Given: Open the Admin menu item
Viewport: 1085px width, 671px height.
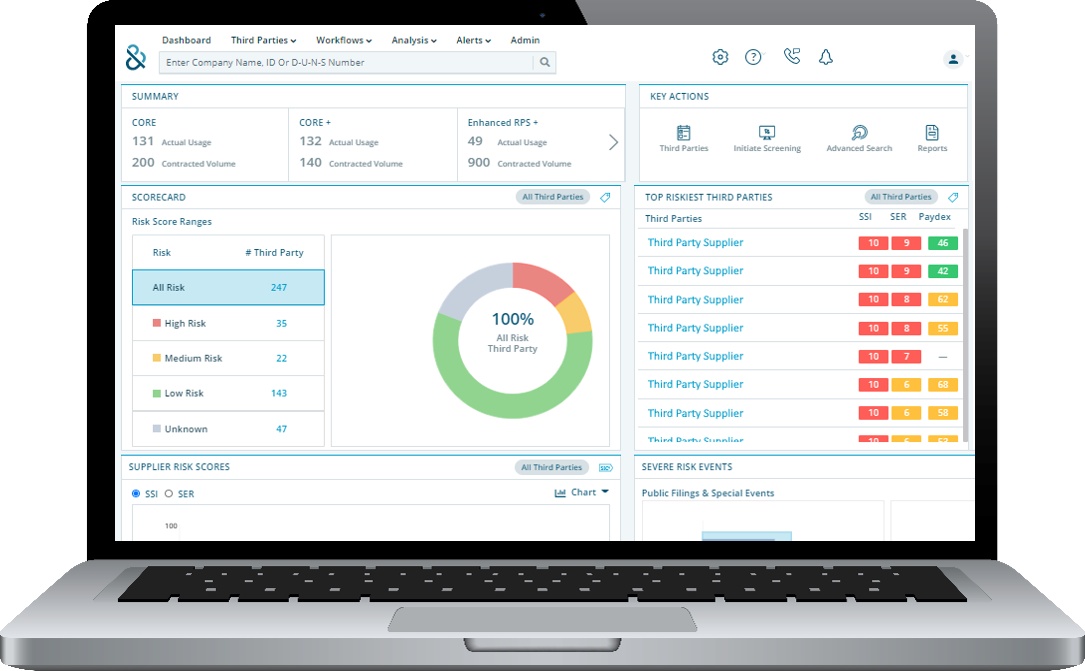Looking at the screenshot, I should click(524, 40).
